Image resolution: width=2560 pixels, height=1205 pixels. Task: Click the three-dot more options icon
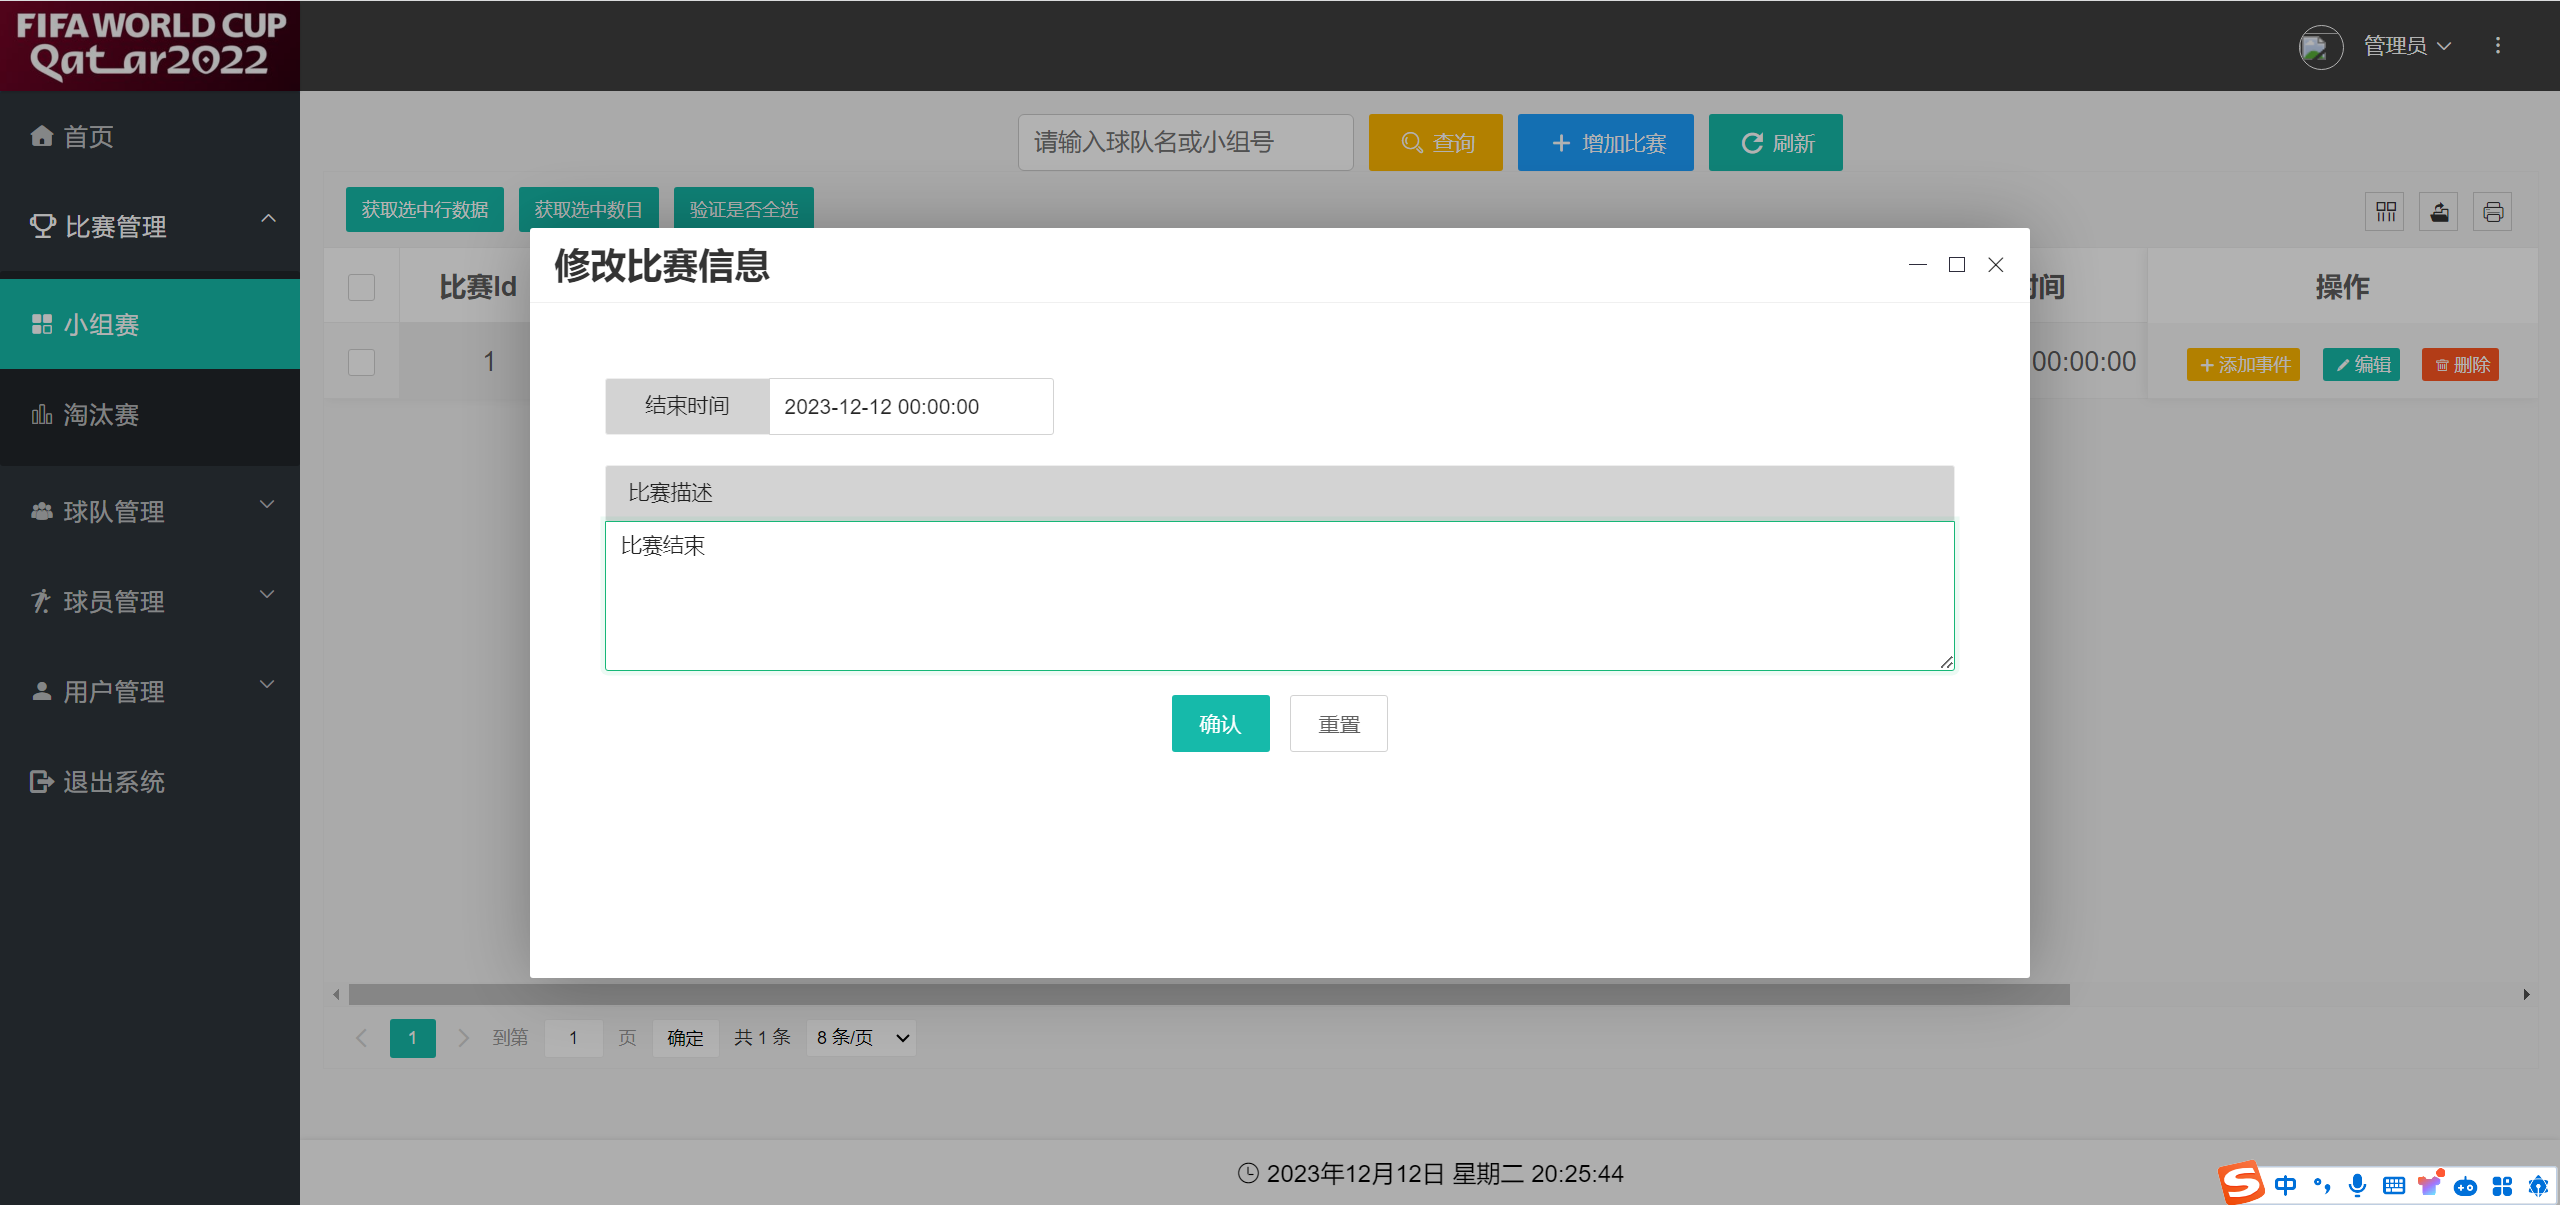2498,46
